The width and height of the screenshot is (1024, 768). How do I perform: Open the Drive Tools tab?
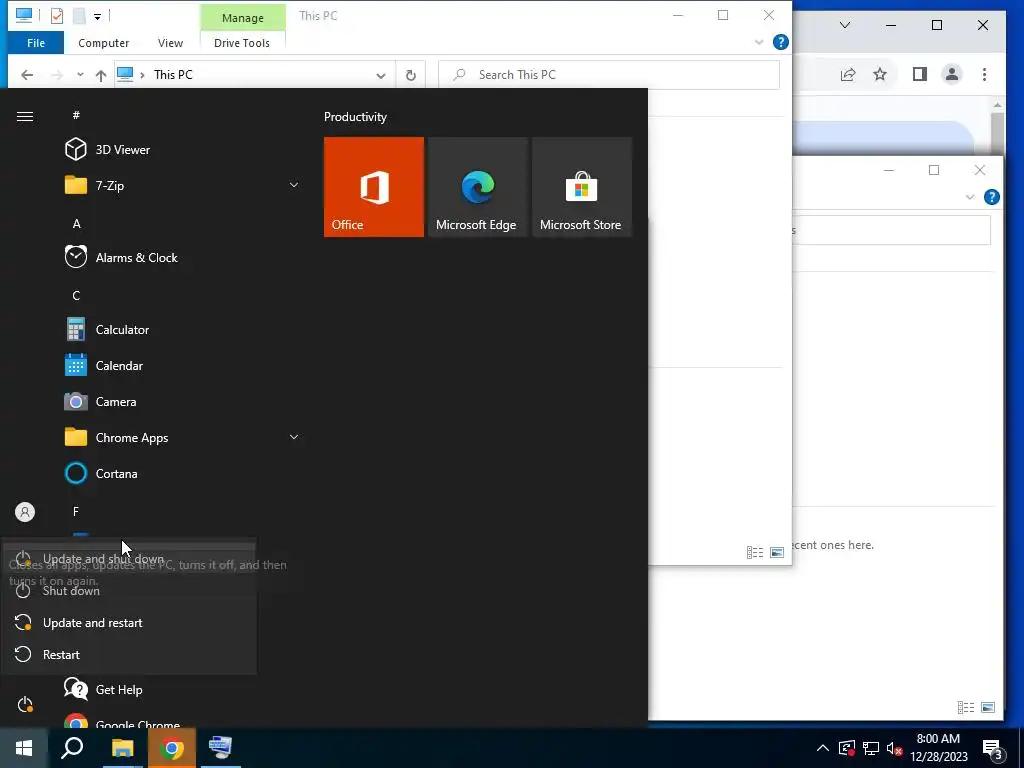click(x=242, y=43)
